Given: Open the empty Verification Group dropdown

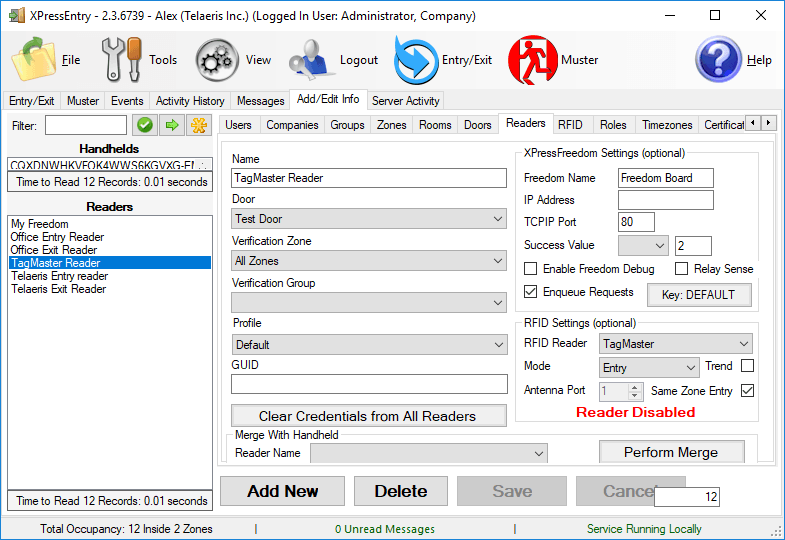Looking at the screenshot, I should pyautogui.click(x=369, y=302).
